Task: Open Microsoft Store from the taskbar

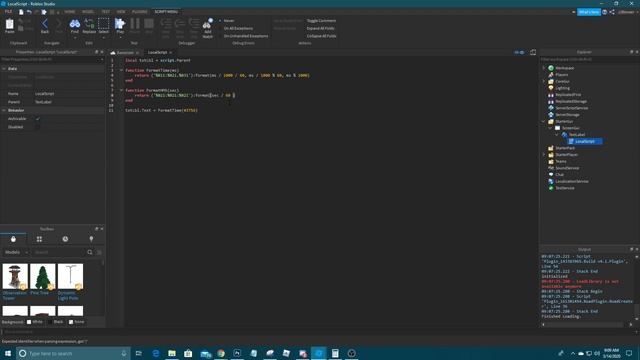Action: 188,353
